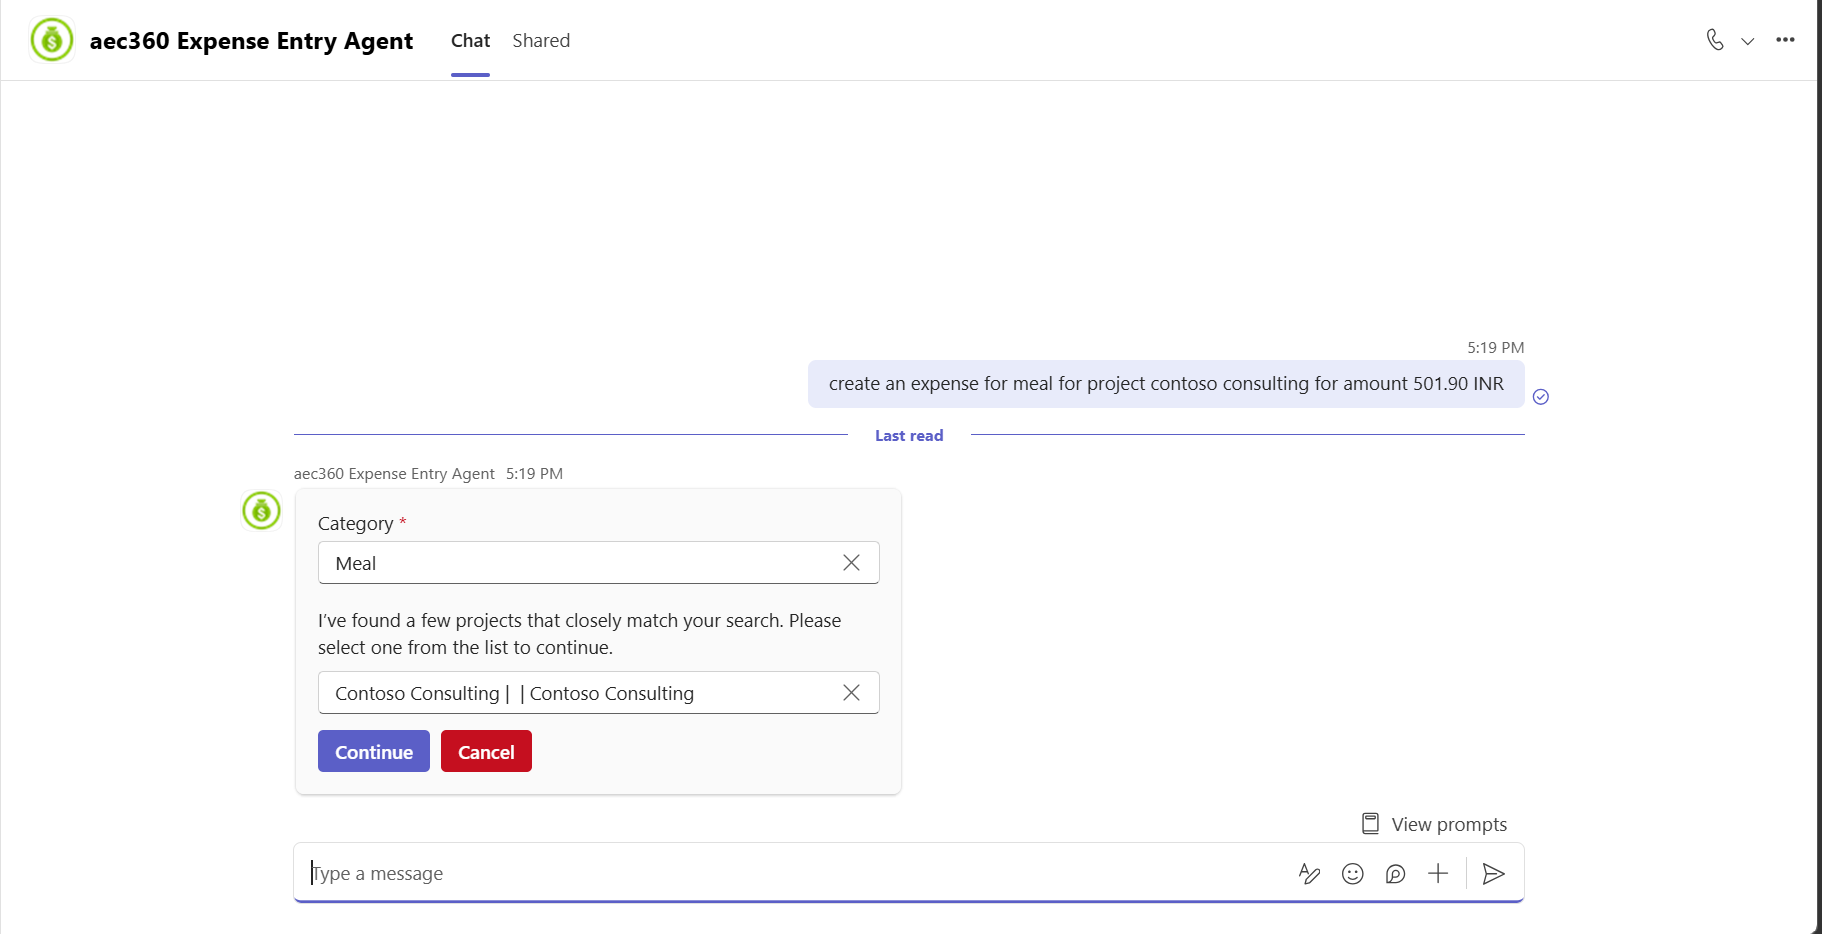Open the loop components icon
The height and width of the screenshot is (934, 1822).
1396,874
